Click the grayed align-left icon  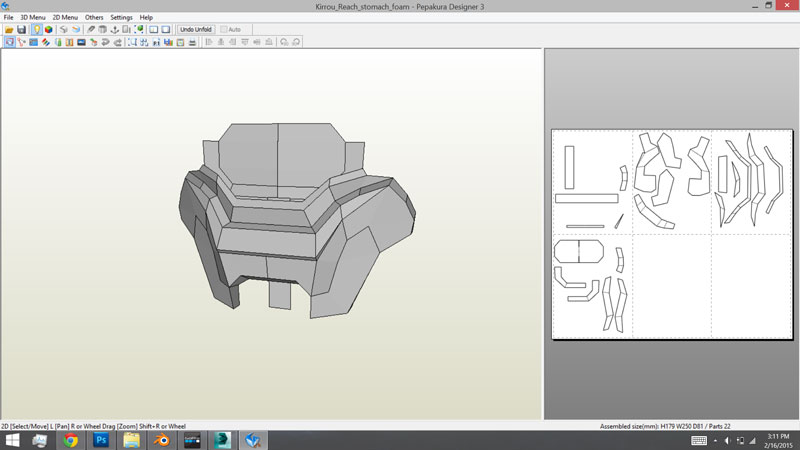point(209,42)
